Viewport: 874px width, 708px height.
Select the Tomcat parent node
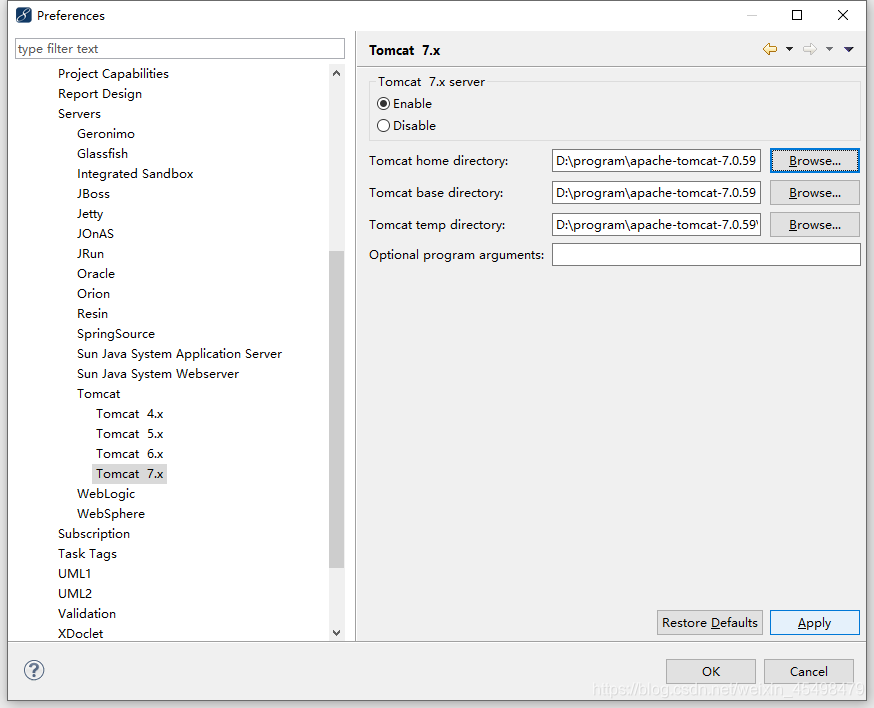point(99,394)
